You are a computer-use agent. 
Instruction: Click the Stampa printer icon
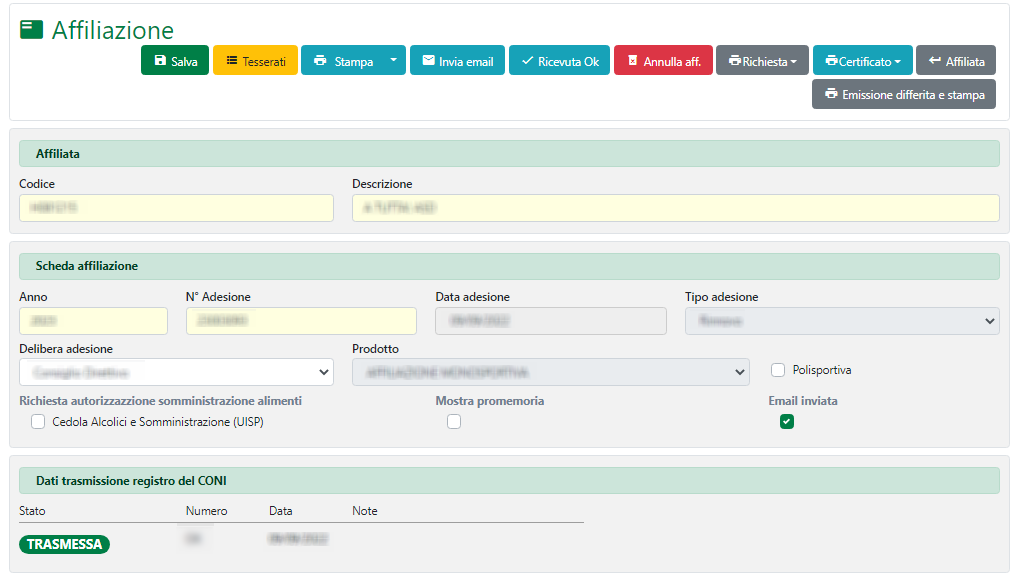[x=320, y=61]
